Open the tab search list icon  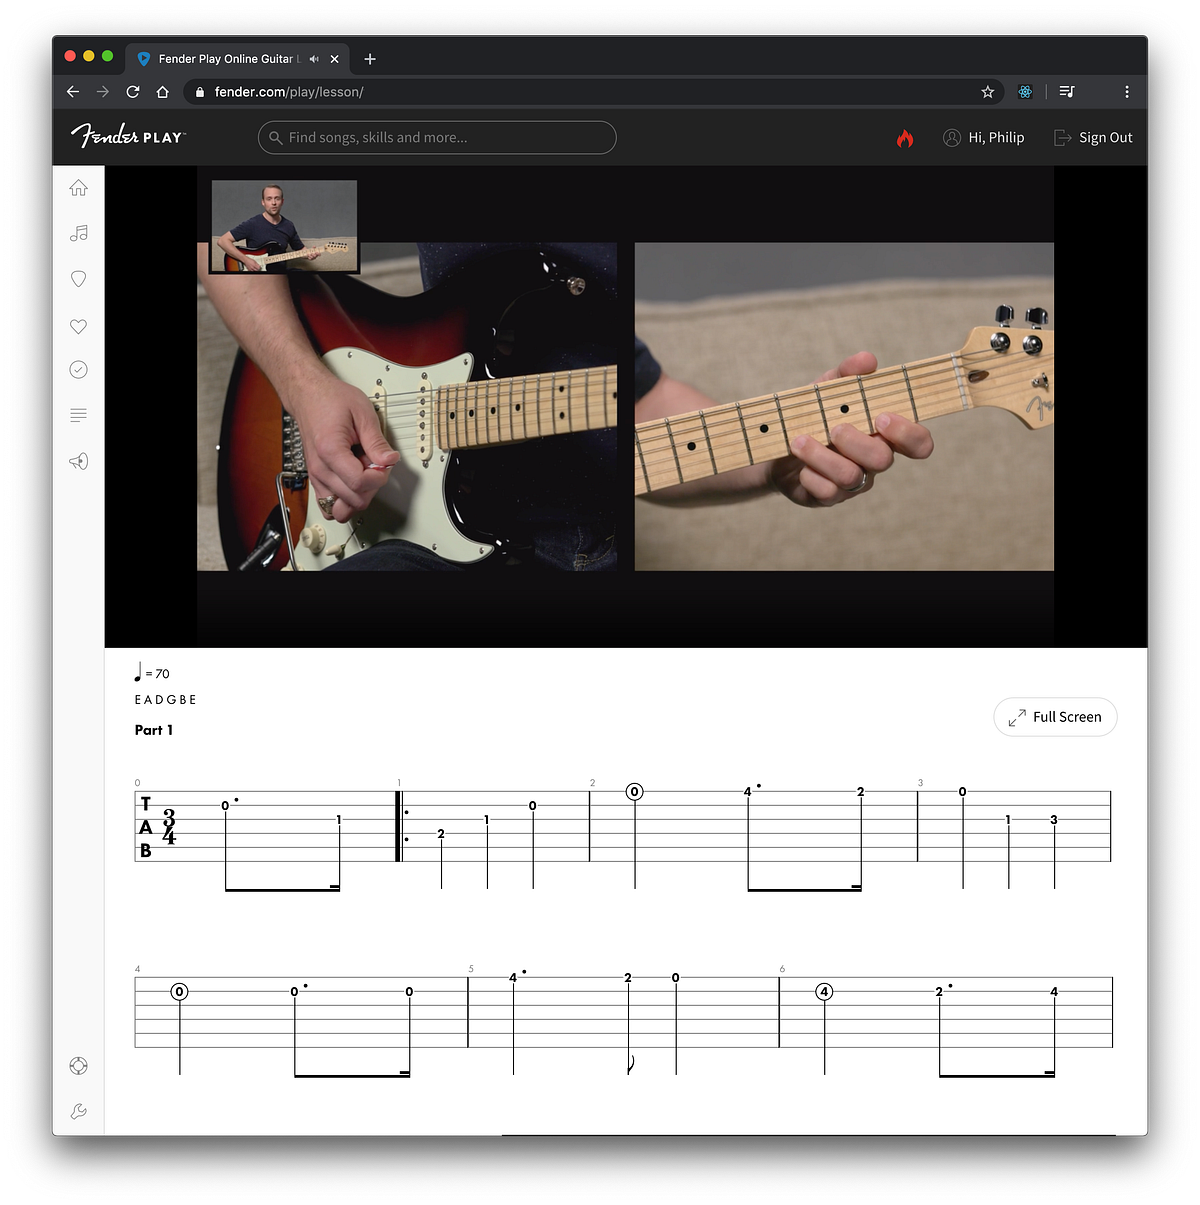point(1066,91)
